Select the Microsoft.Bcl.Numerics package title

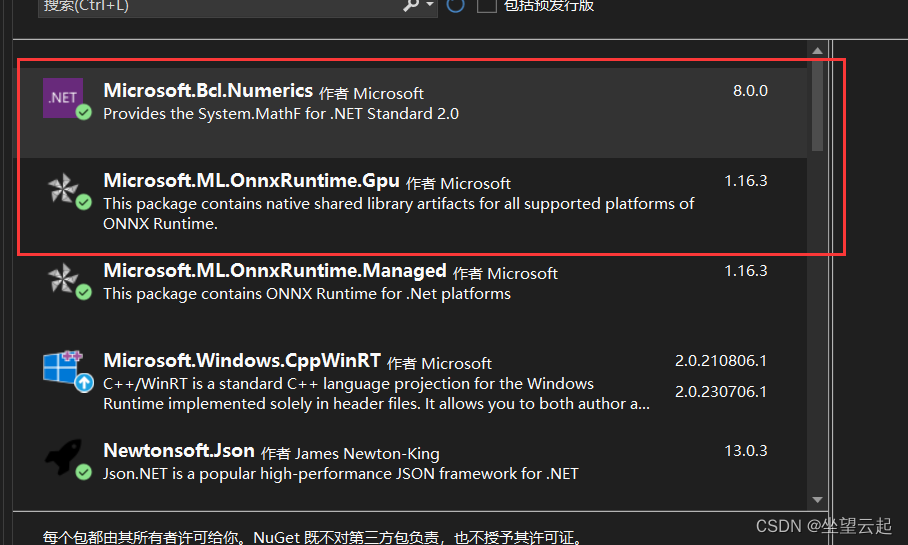208,91
